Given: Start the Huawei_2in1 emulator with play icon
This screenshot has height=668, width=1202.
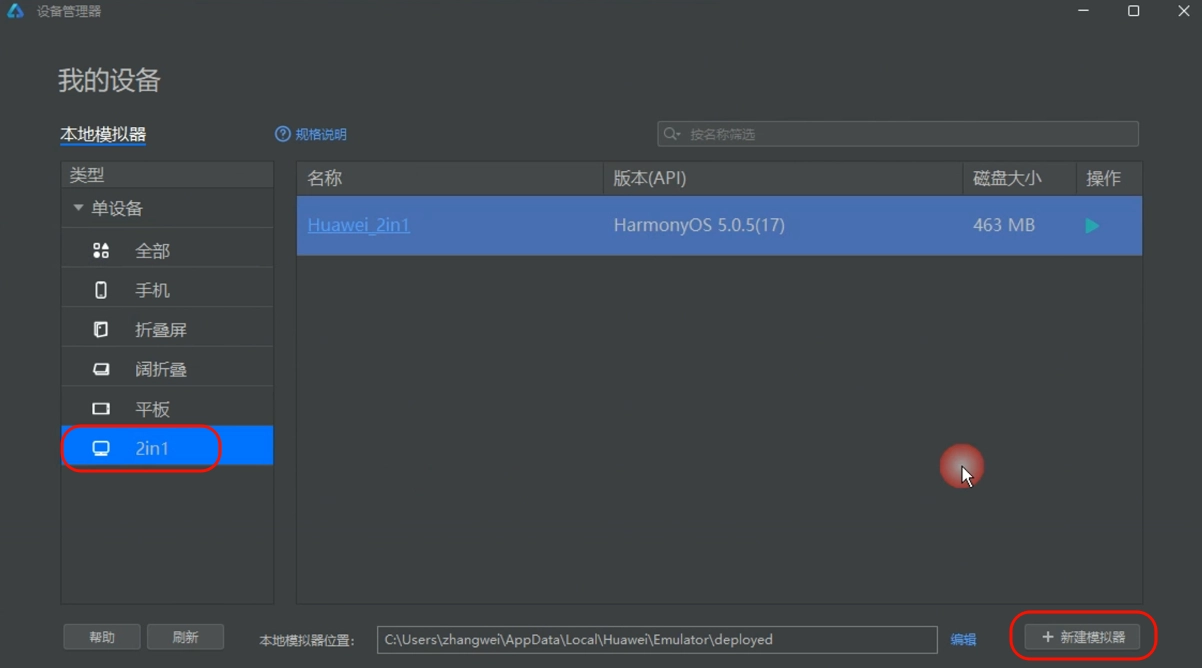Looking at the screenshot, I should click(x=1092, y=226).
